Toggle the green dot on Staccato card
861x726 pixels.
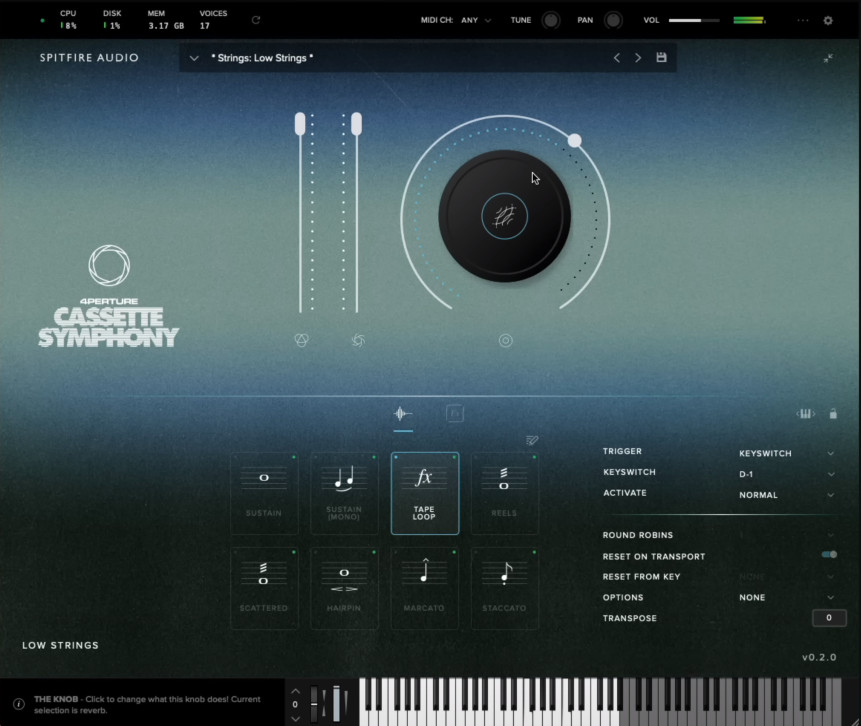pyautogui.click(x=534, y=552)
